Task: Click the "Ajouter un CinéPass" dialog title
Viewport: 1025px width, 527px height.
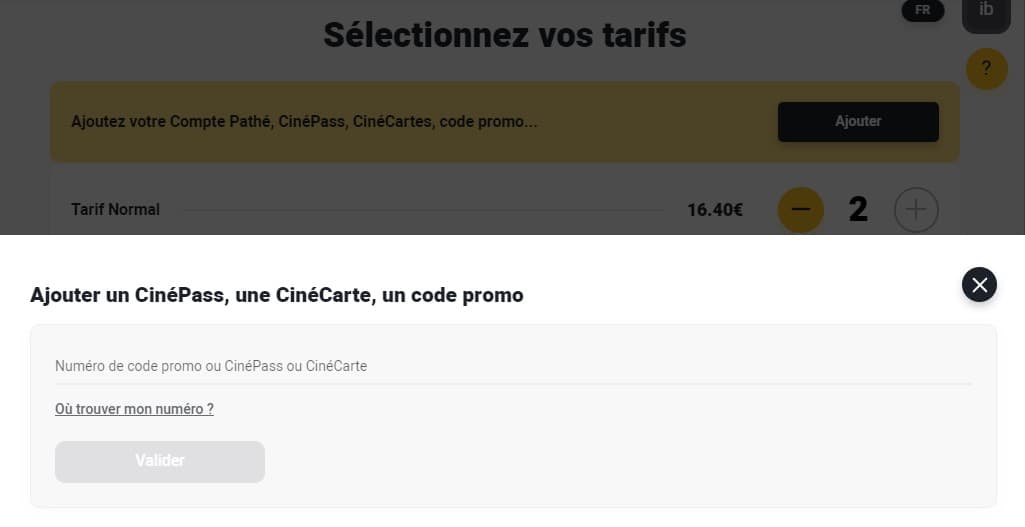Action: pyautogui.click(x=277, y=295)
